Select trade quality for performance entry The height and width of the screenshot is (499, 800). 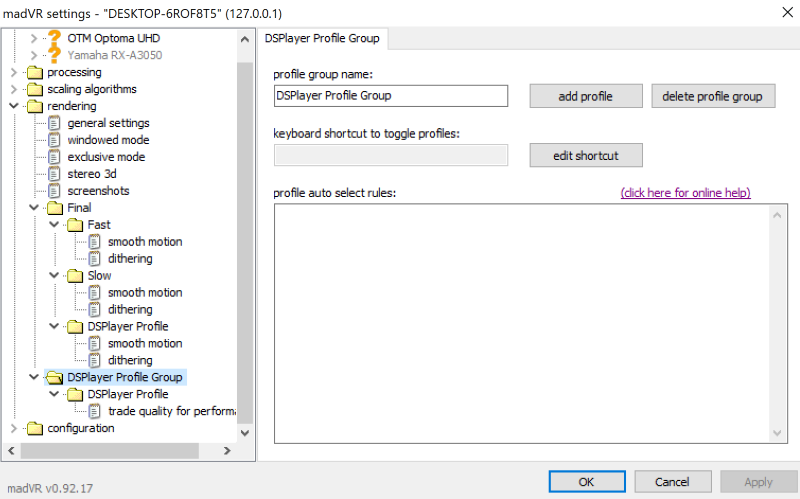point(171,411)
